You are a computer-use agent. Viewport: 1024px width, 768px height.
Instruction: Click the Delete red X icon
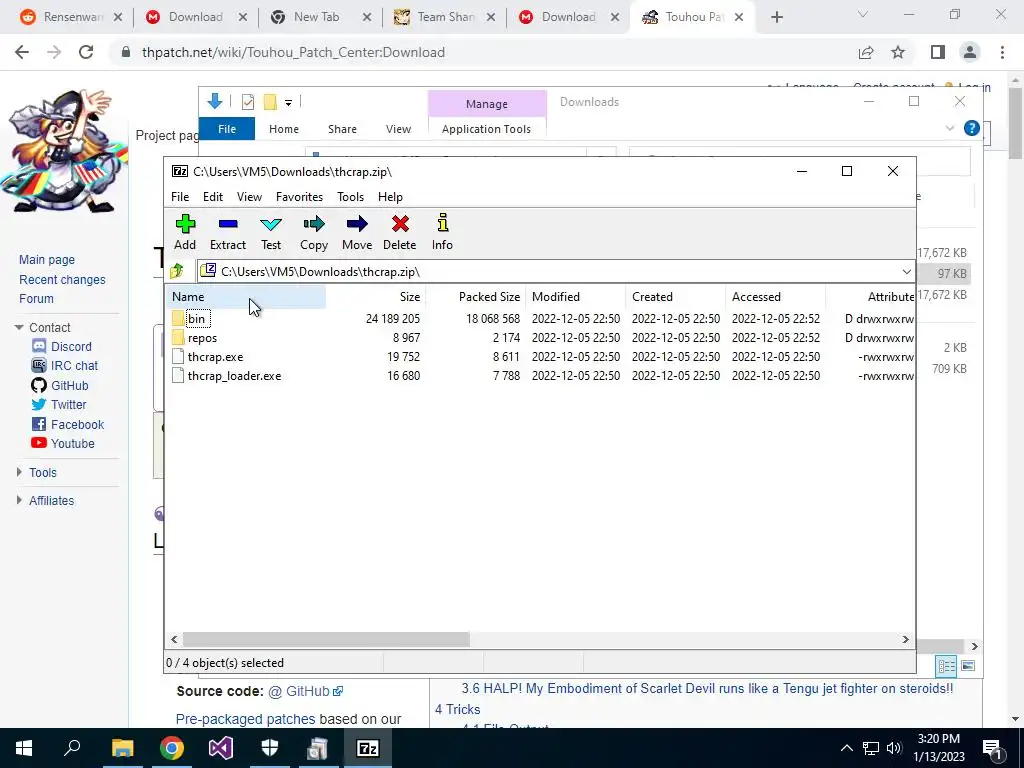400,232
